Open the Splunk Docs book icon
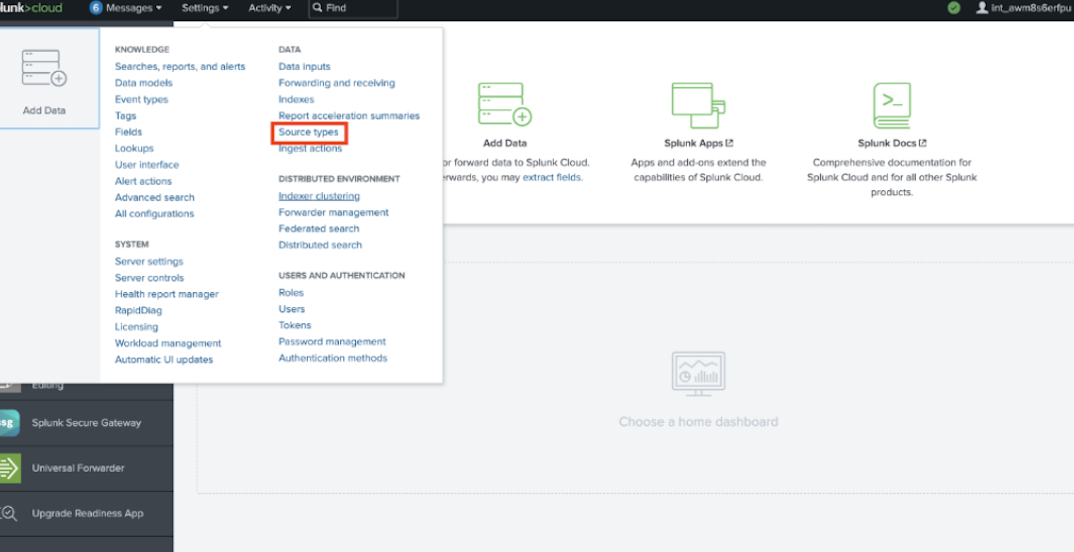Image resolution: width=1074 pixels, height=552 pixels. coord(891,104)
